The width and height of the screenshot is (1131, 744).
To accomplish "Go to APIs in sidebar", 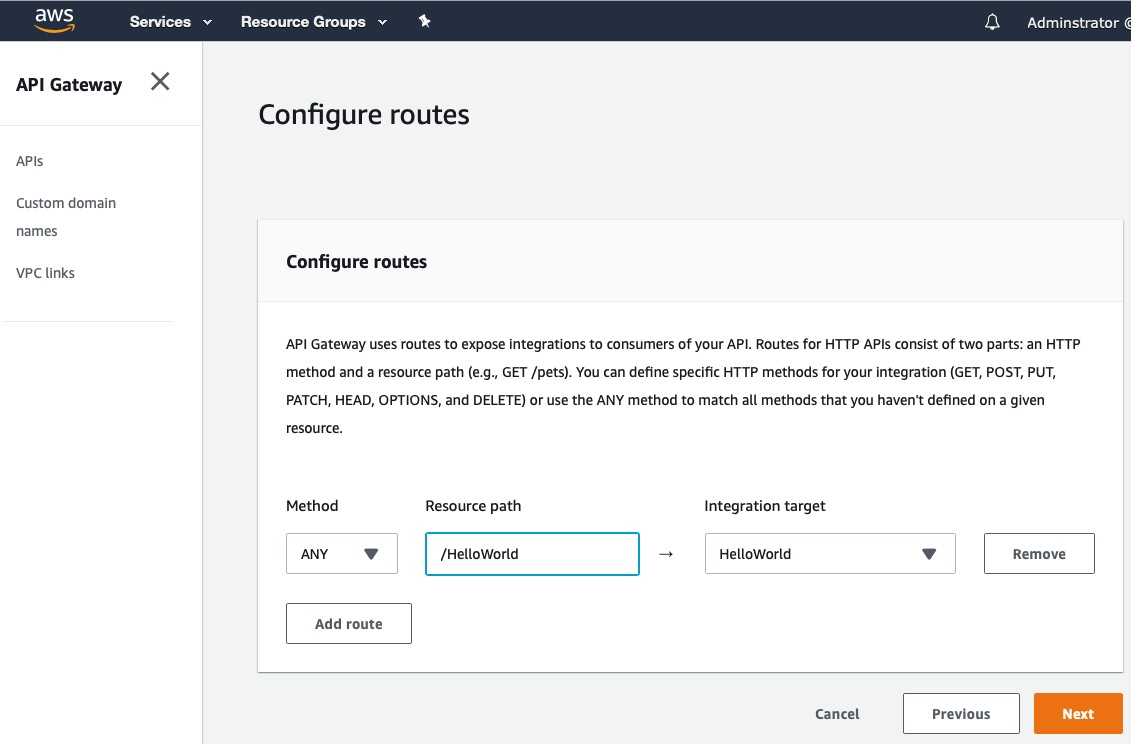I will 30,161.
